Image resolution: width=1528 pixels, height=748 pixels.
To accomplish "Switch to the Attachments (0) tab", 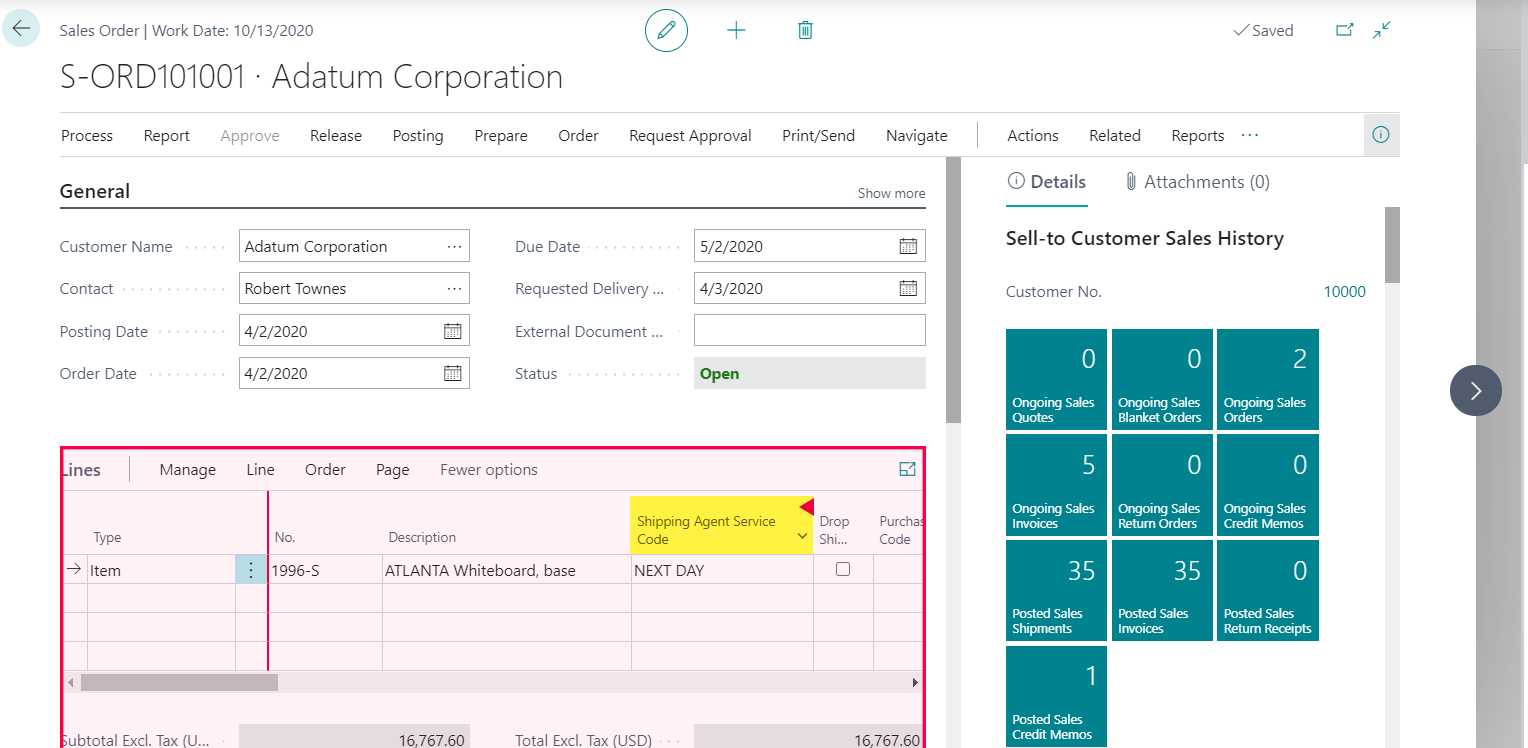I will (x=1197, y=182).
